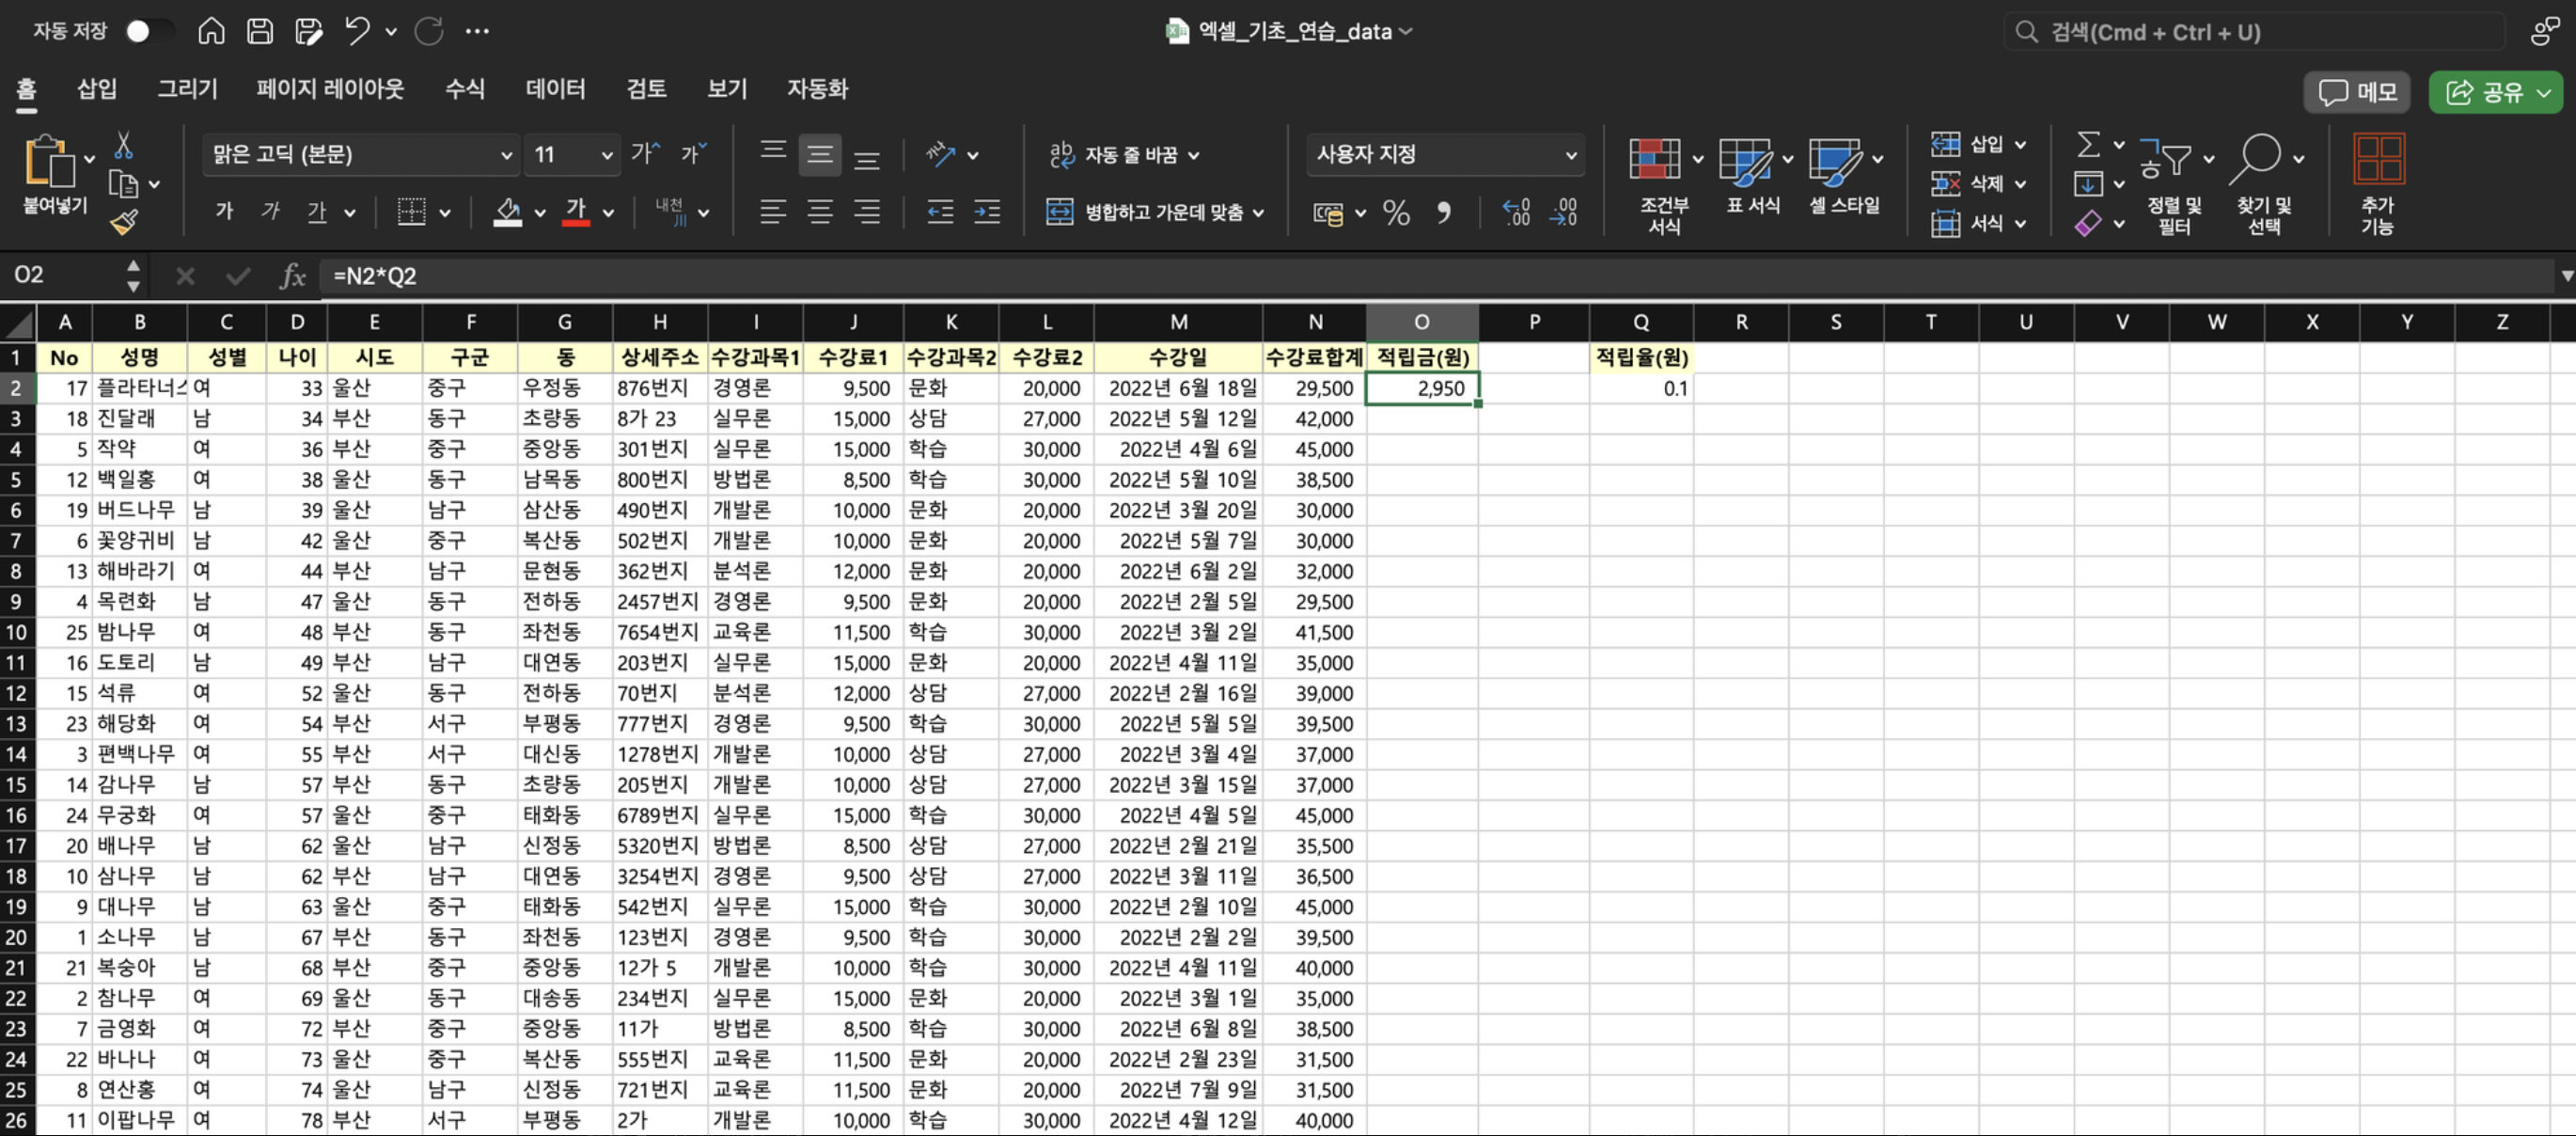Viewport: 2576px width, 1136px height.
Task: Click the percent style icon
Action: click(x=1396, y=213)
